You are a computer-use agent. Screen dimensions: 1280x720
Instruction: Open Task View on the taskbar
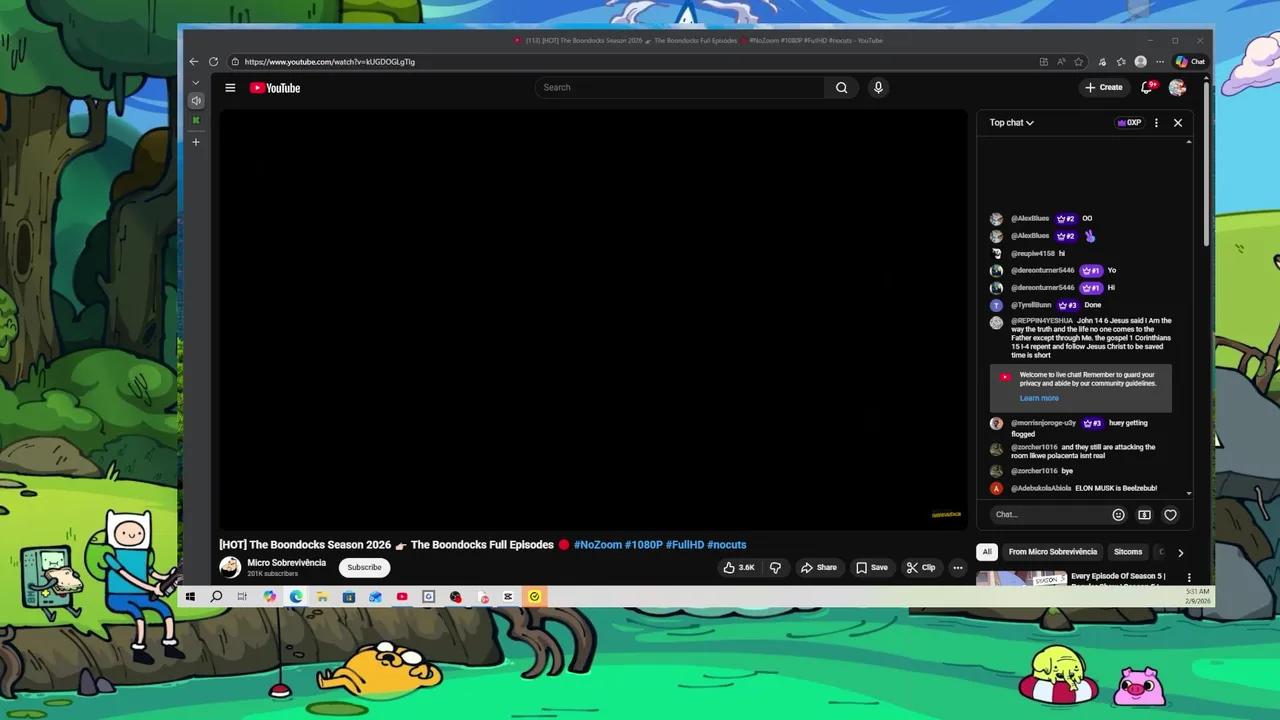pyautogui.click(x=242, y=597)
